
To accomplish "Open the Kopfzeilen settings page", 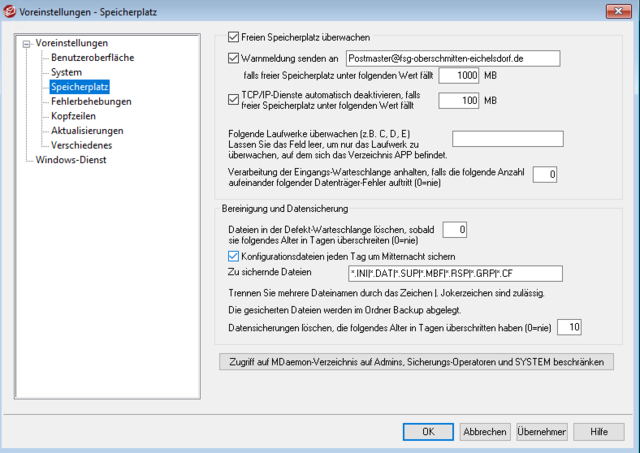I will (73, 116).
